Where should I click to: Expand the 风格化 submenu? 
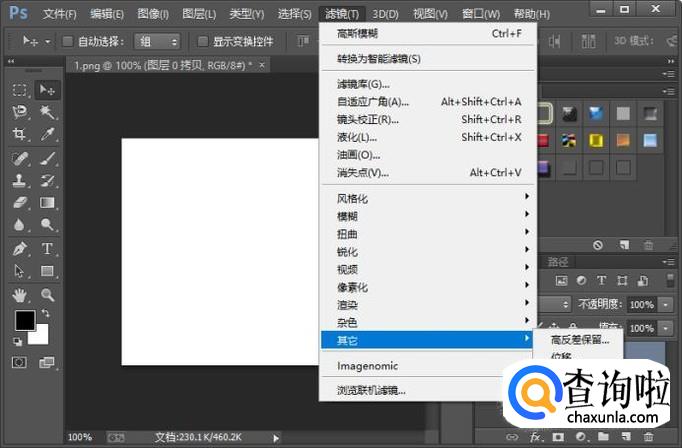(428, 198)
